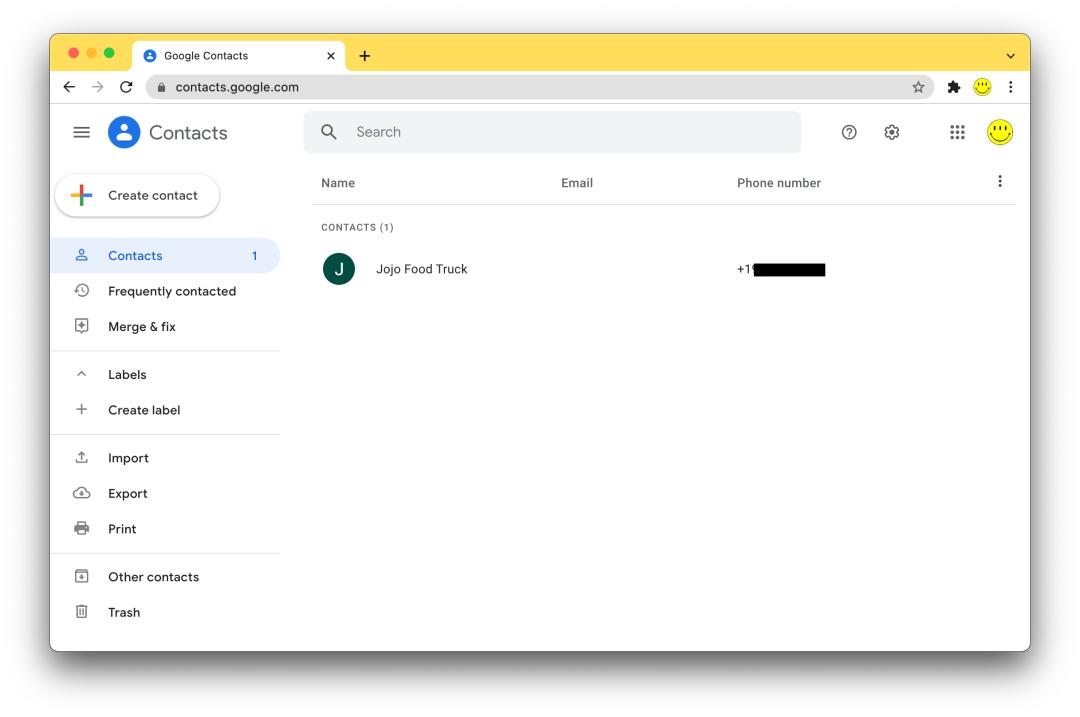Click the Print printer icon
The image size is (1080, 717).
pos(81,528)
